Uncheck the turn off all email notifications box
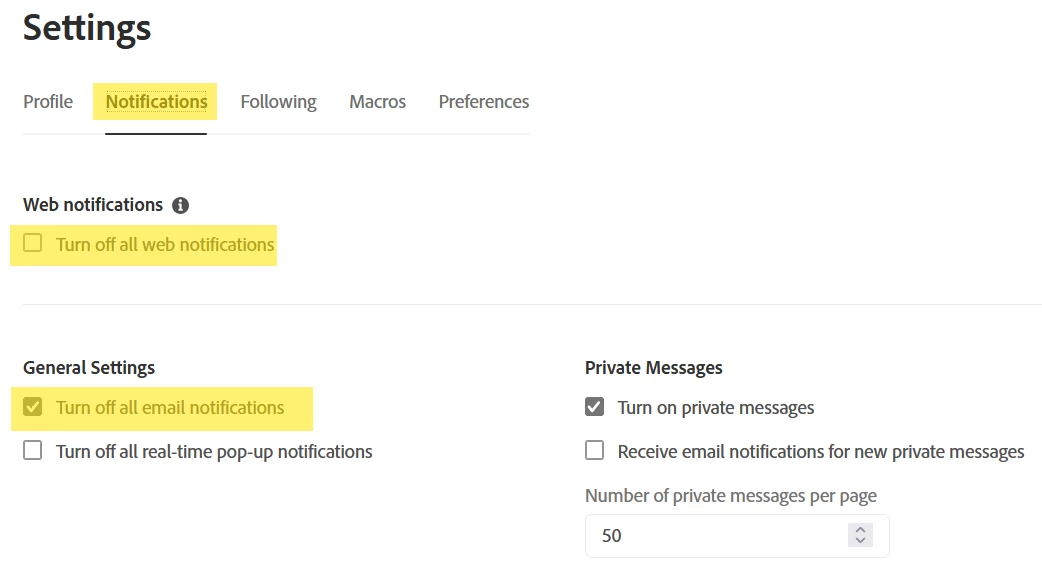This screenshot has width=1042, height=584. [33, 407]
